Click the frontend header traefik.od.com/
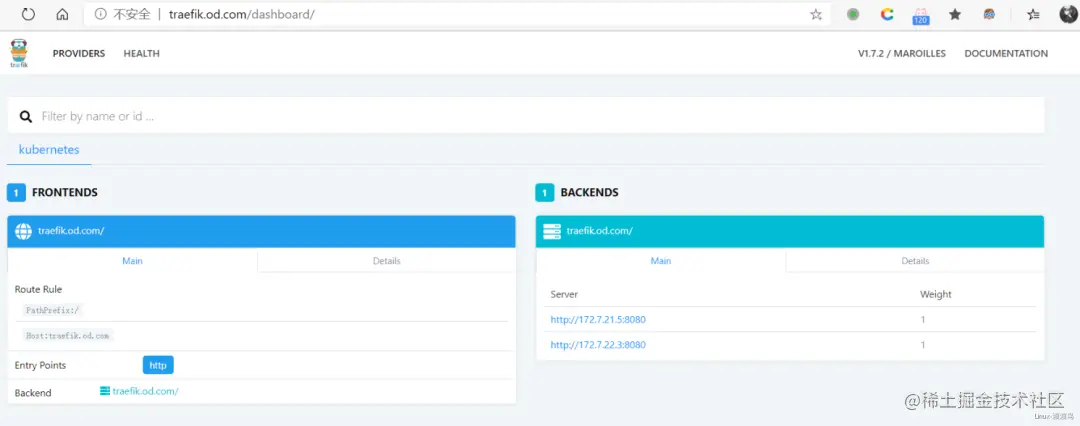 71,231
